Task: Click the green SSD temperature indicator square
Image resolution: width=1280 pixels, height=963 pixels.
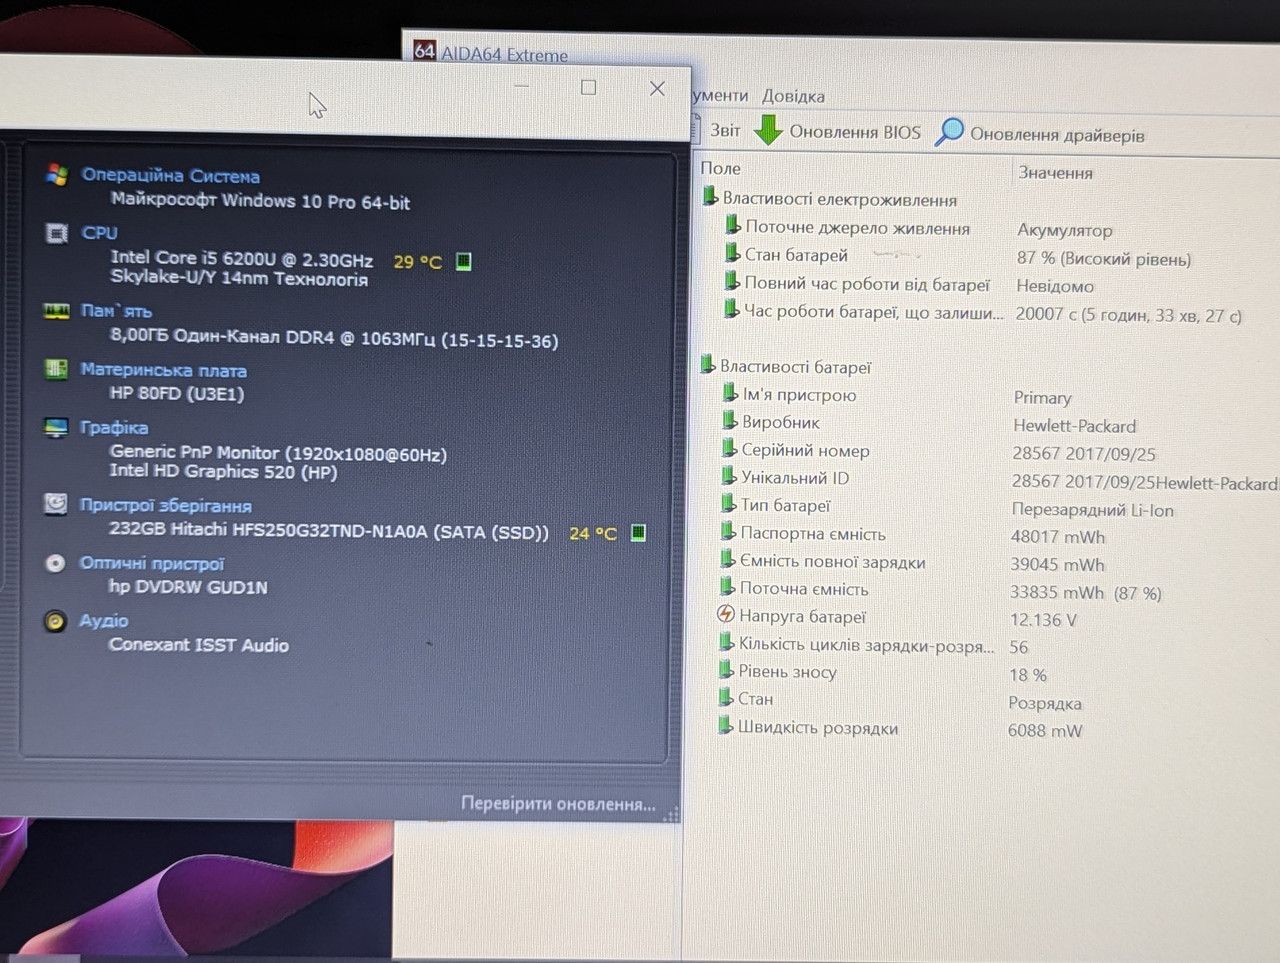Action: tap(638, 533)
